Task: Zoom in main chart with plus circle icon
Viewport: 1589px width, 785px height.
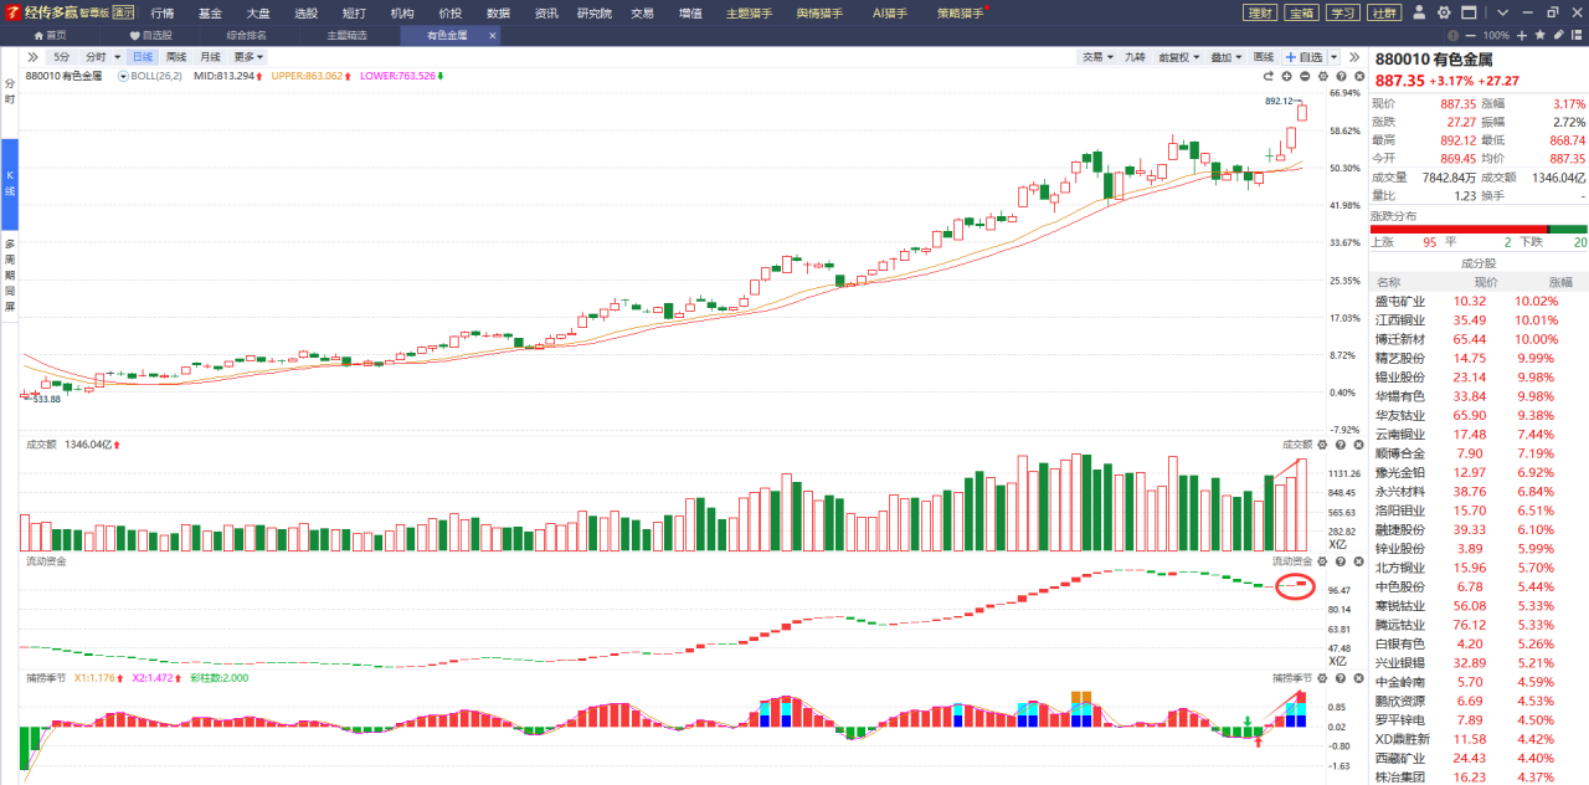Action: [x=1287, y=76]
